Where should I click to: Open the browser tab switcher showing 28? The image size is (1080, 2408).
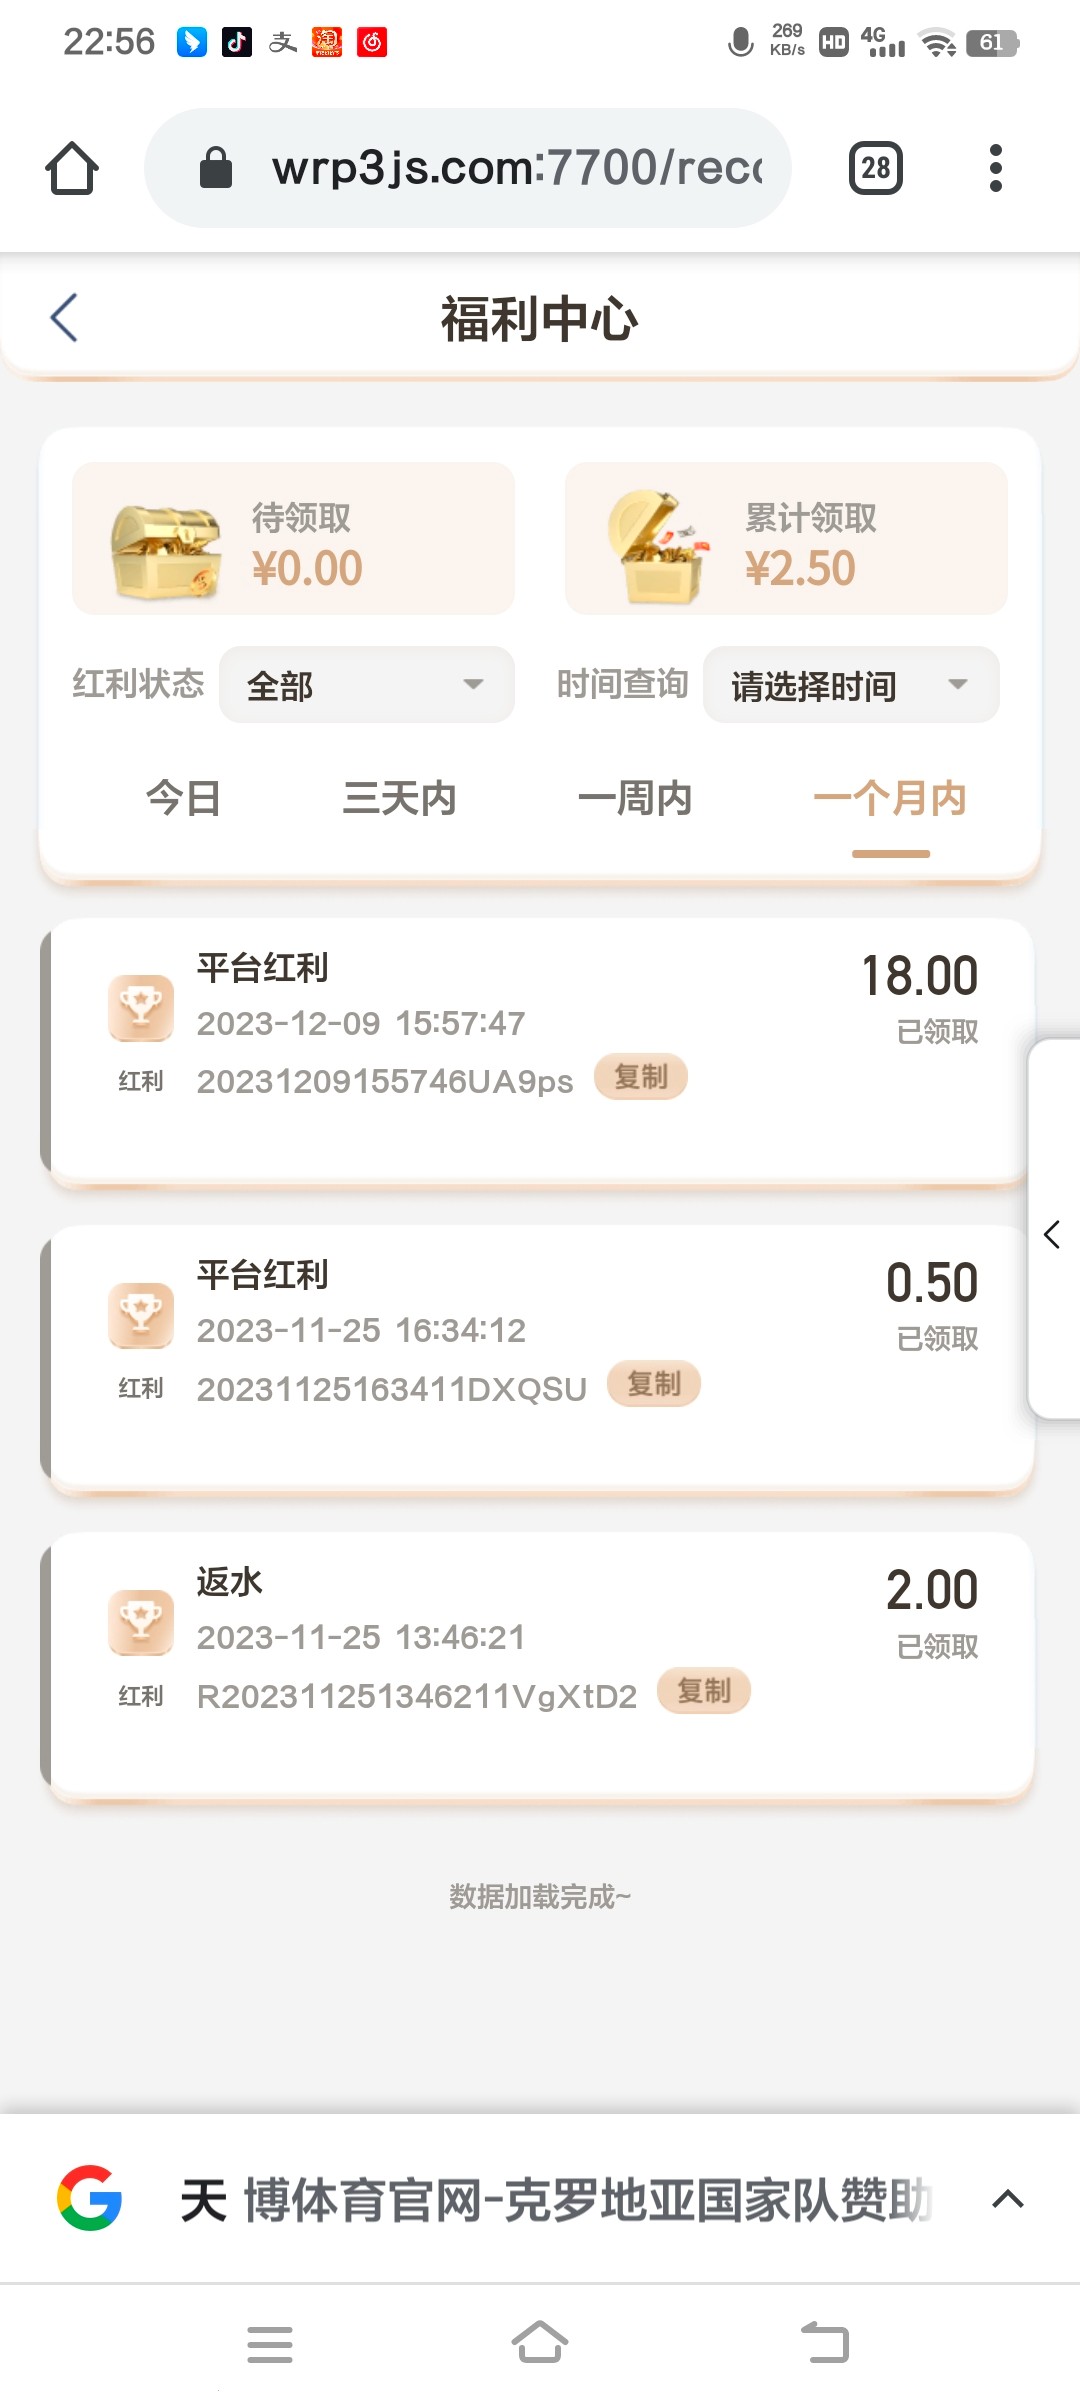(x=875, y=168)
